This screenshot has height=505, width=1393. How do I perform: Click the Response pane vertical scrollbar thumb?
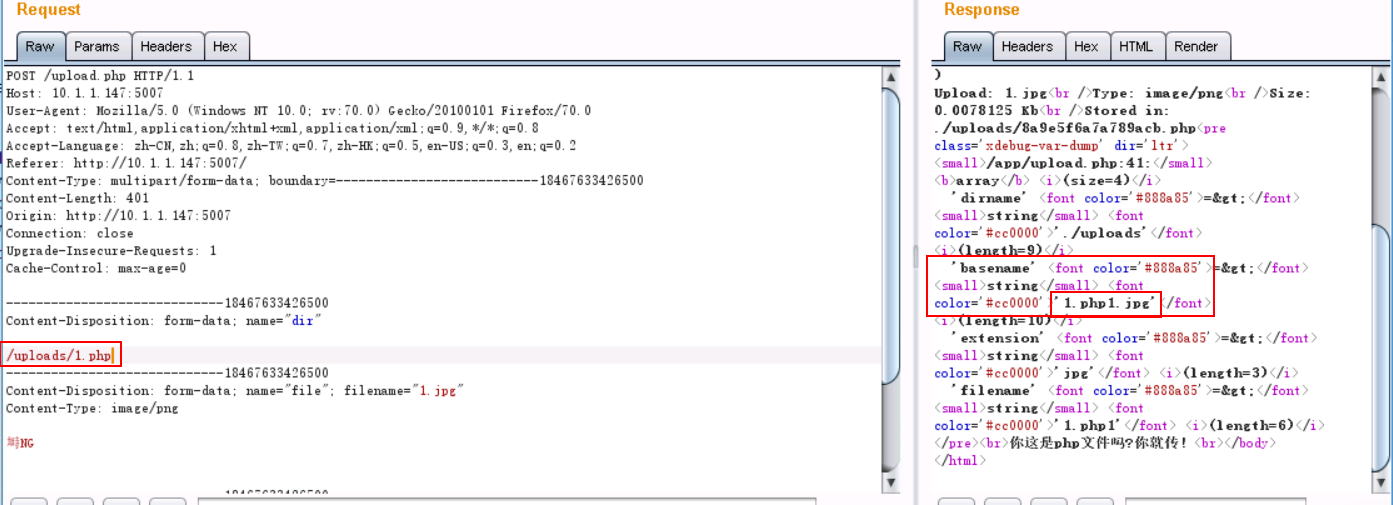coord(1380,348)
